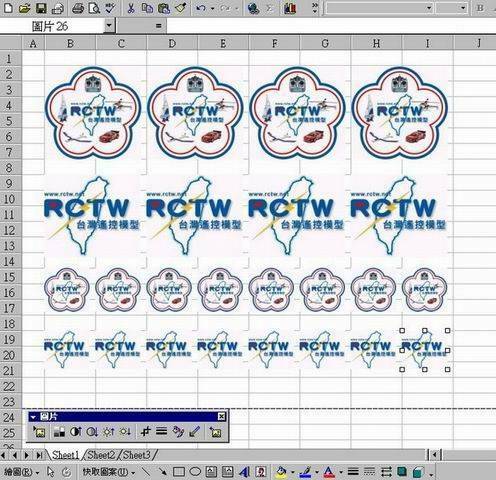Open Fill Color dropdown arrow

pyautogui.click(x=292, y=472)
